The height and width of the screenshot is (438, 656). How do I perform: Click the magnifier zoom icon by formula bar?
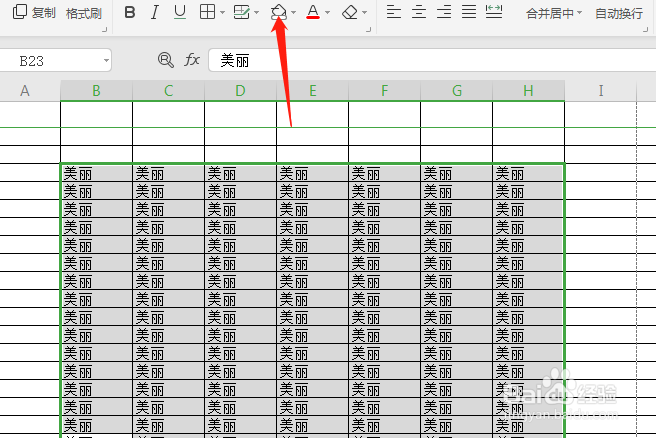166,60
